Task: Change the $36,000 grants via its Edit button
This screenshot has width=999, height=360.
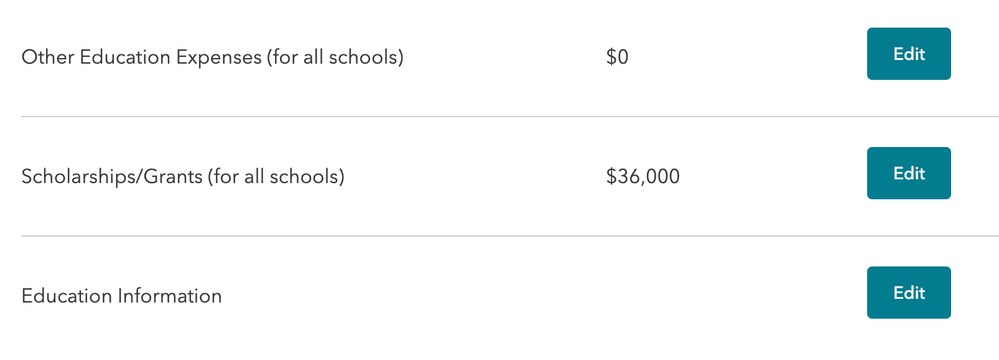Action: (909, 173)
